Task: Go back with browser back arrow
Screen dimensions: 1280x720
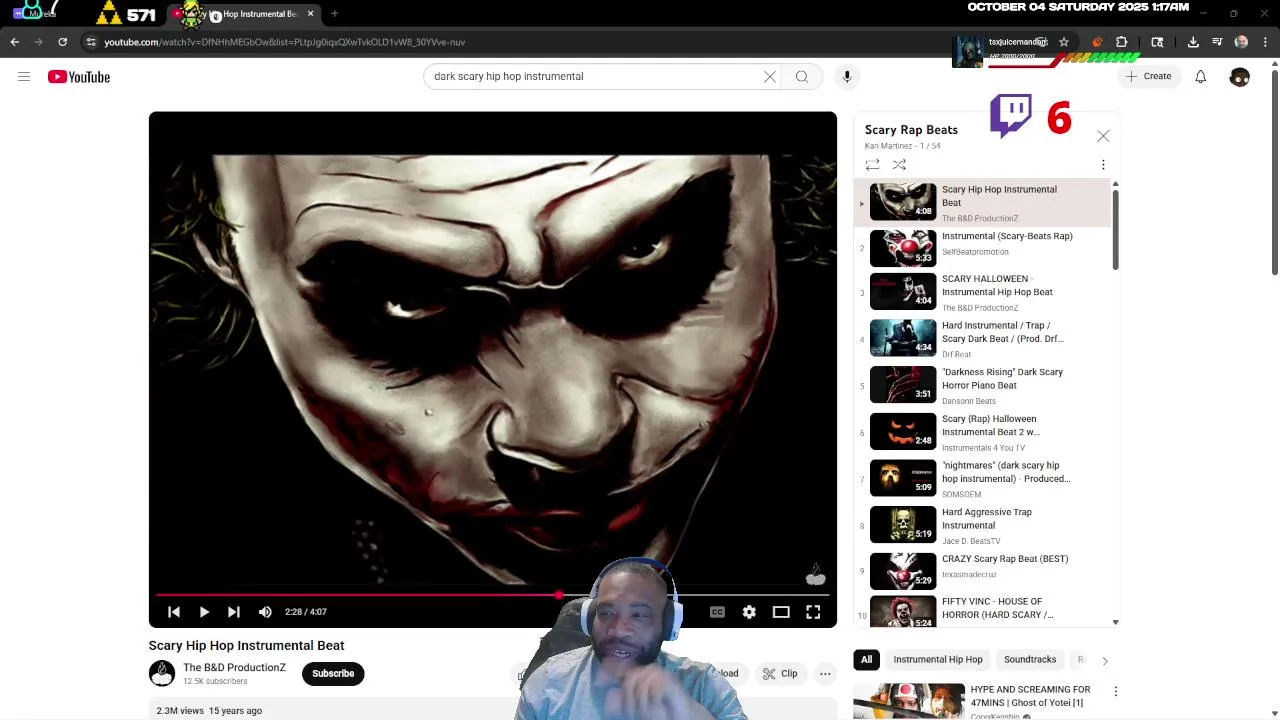Action: [14, 42]
